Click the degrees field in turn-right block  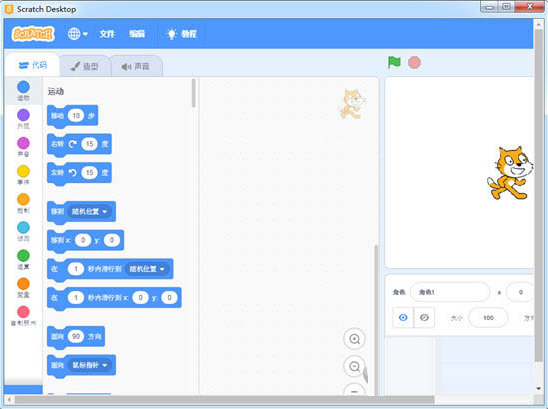tap(89, 144)
